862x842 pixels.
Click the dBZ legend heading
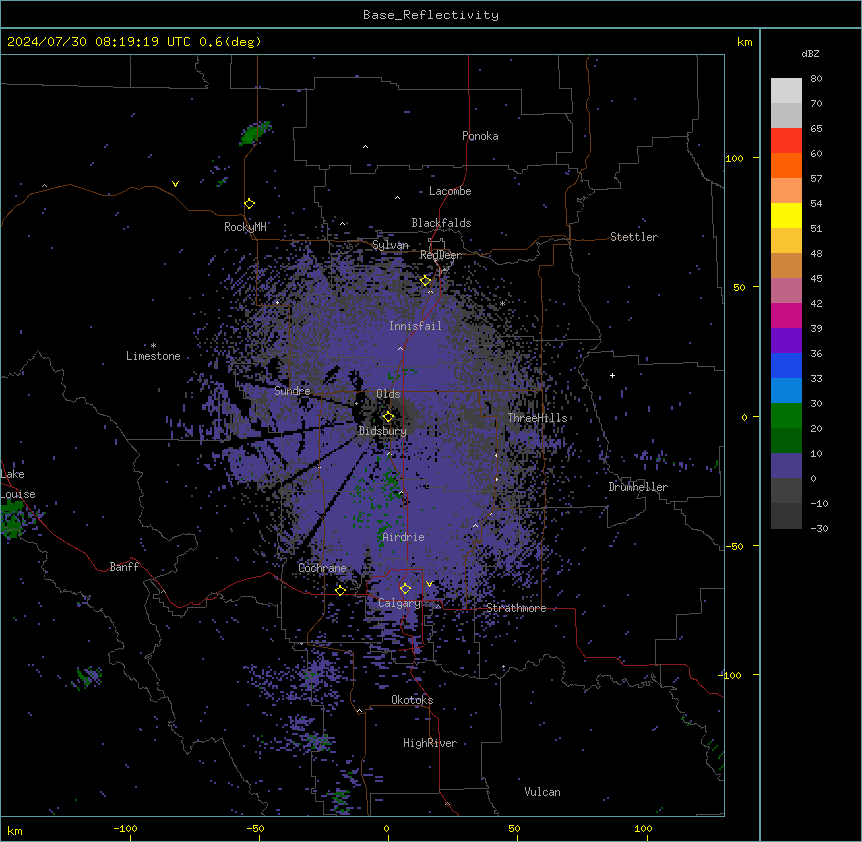click(810, 53)
